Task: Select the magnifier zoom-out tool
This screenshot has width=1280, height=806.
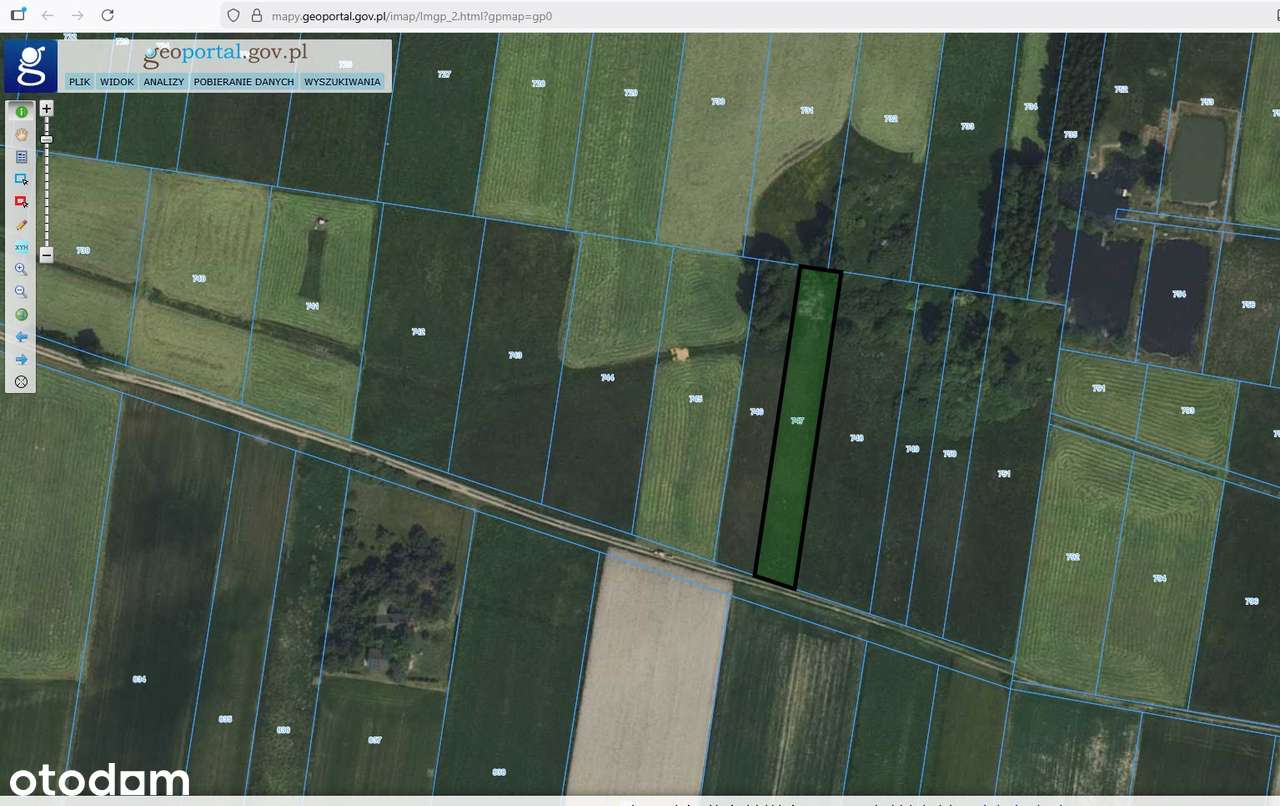Action: coord(21,292)
